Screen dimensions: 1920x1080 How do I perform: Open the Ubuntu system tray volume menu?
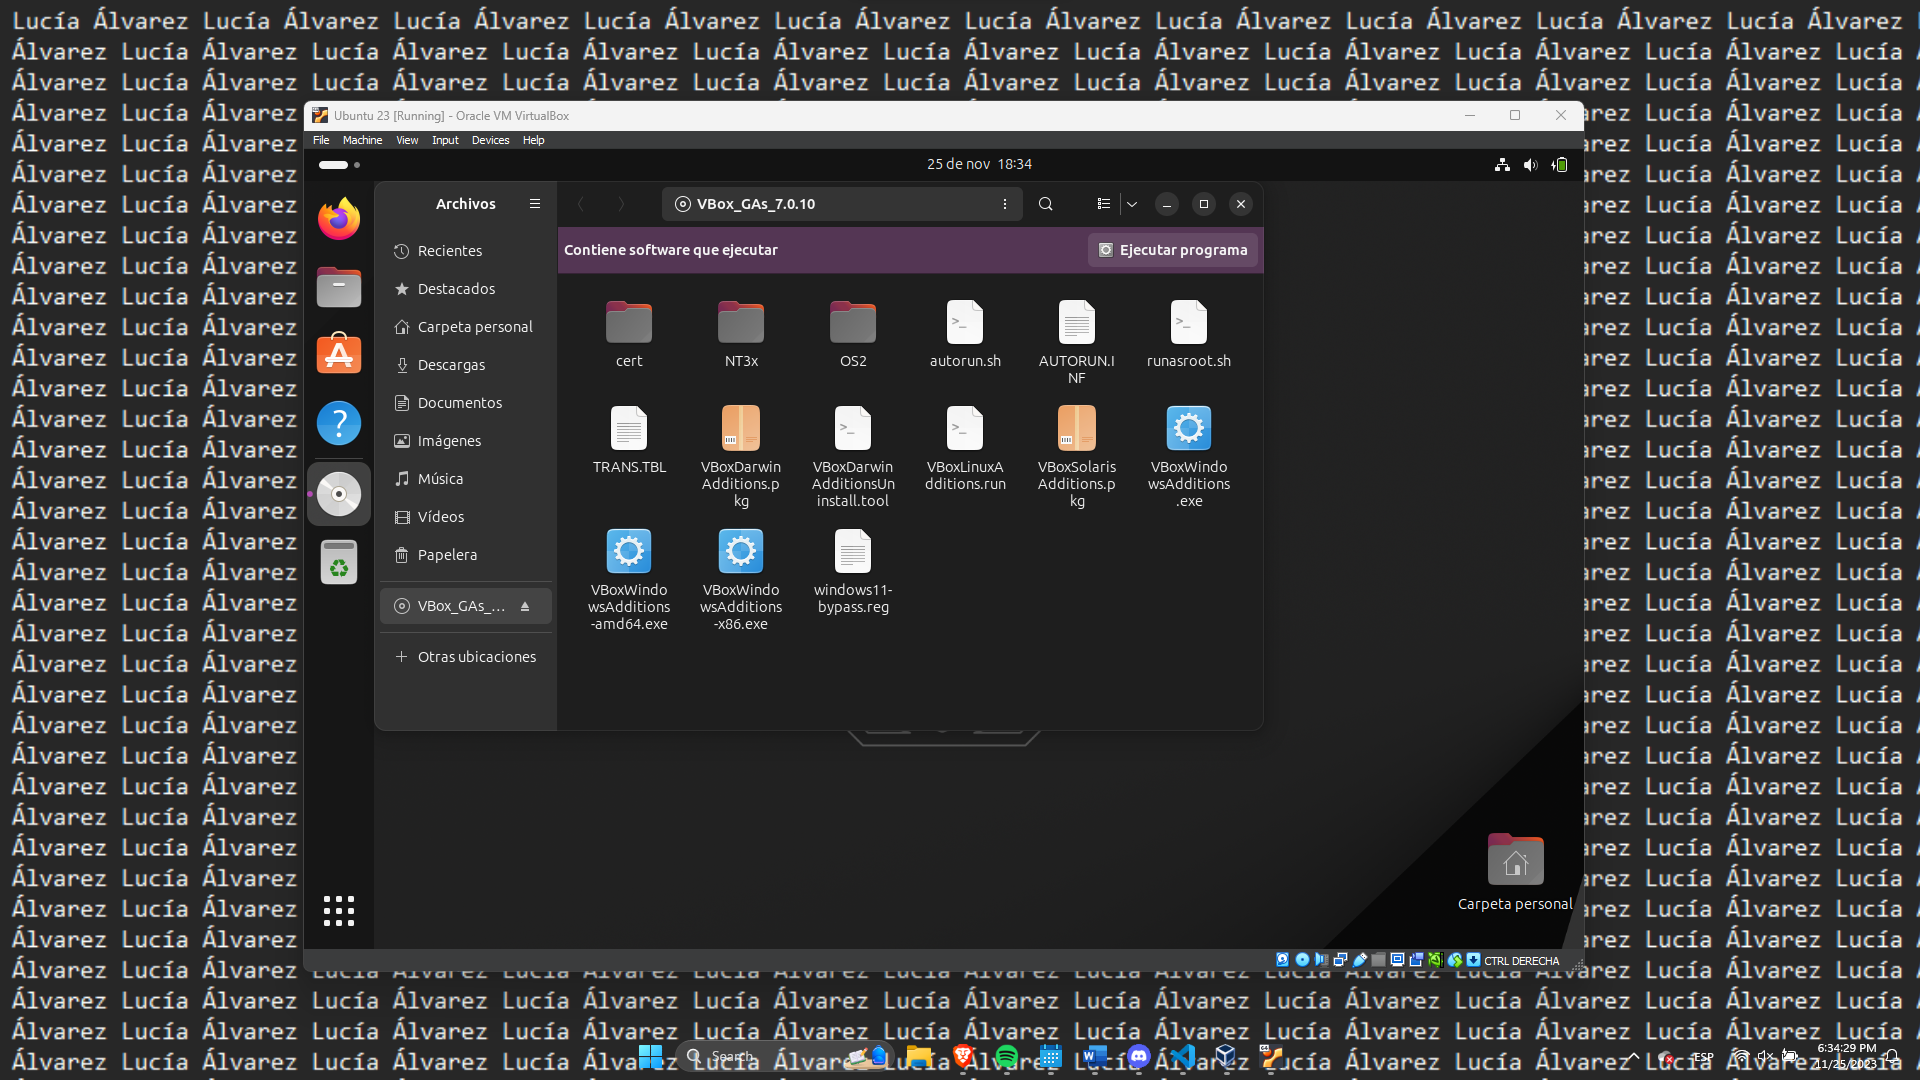[x=1530, y=165]
